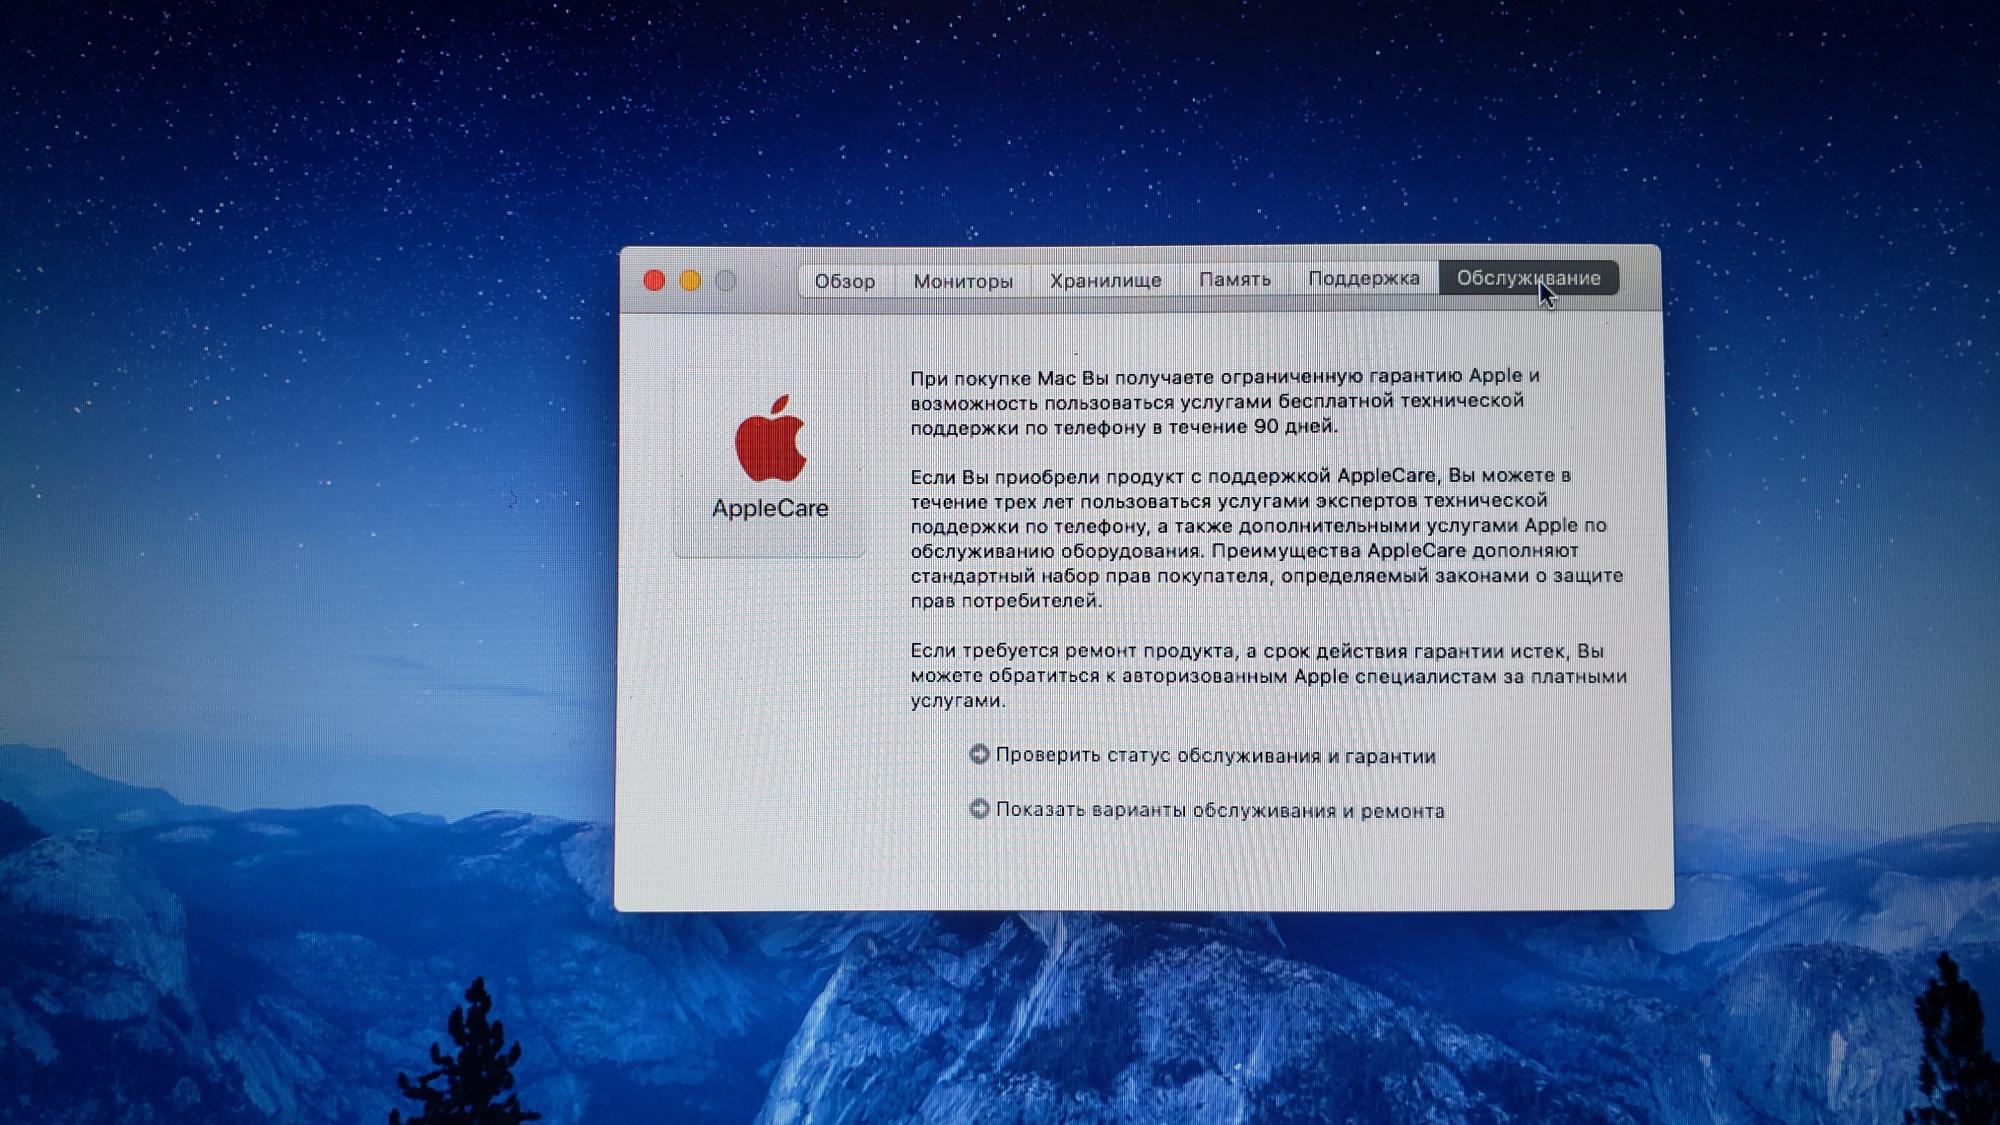The width and height of the screenshot is (2000, 1125).
Task: Click paragraph starting "При покупке Mac"
Action: (1225, 401)
